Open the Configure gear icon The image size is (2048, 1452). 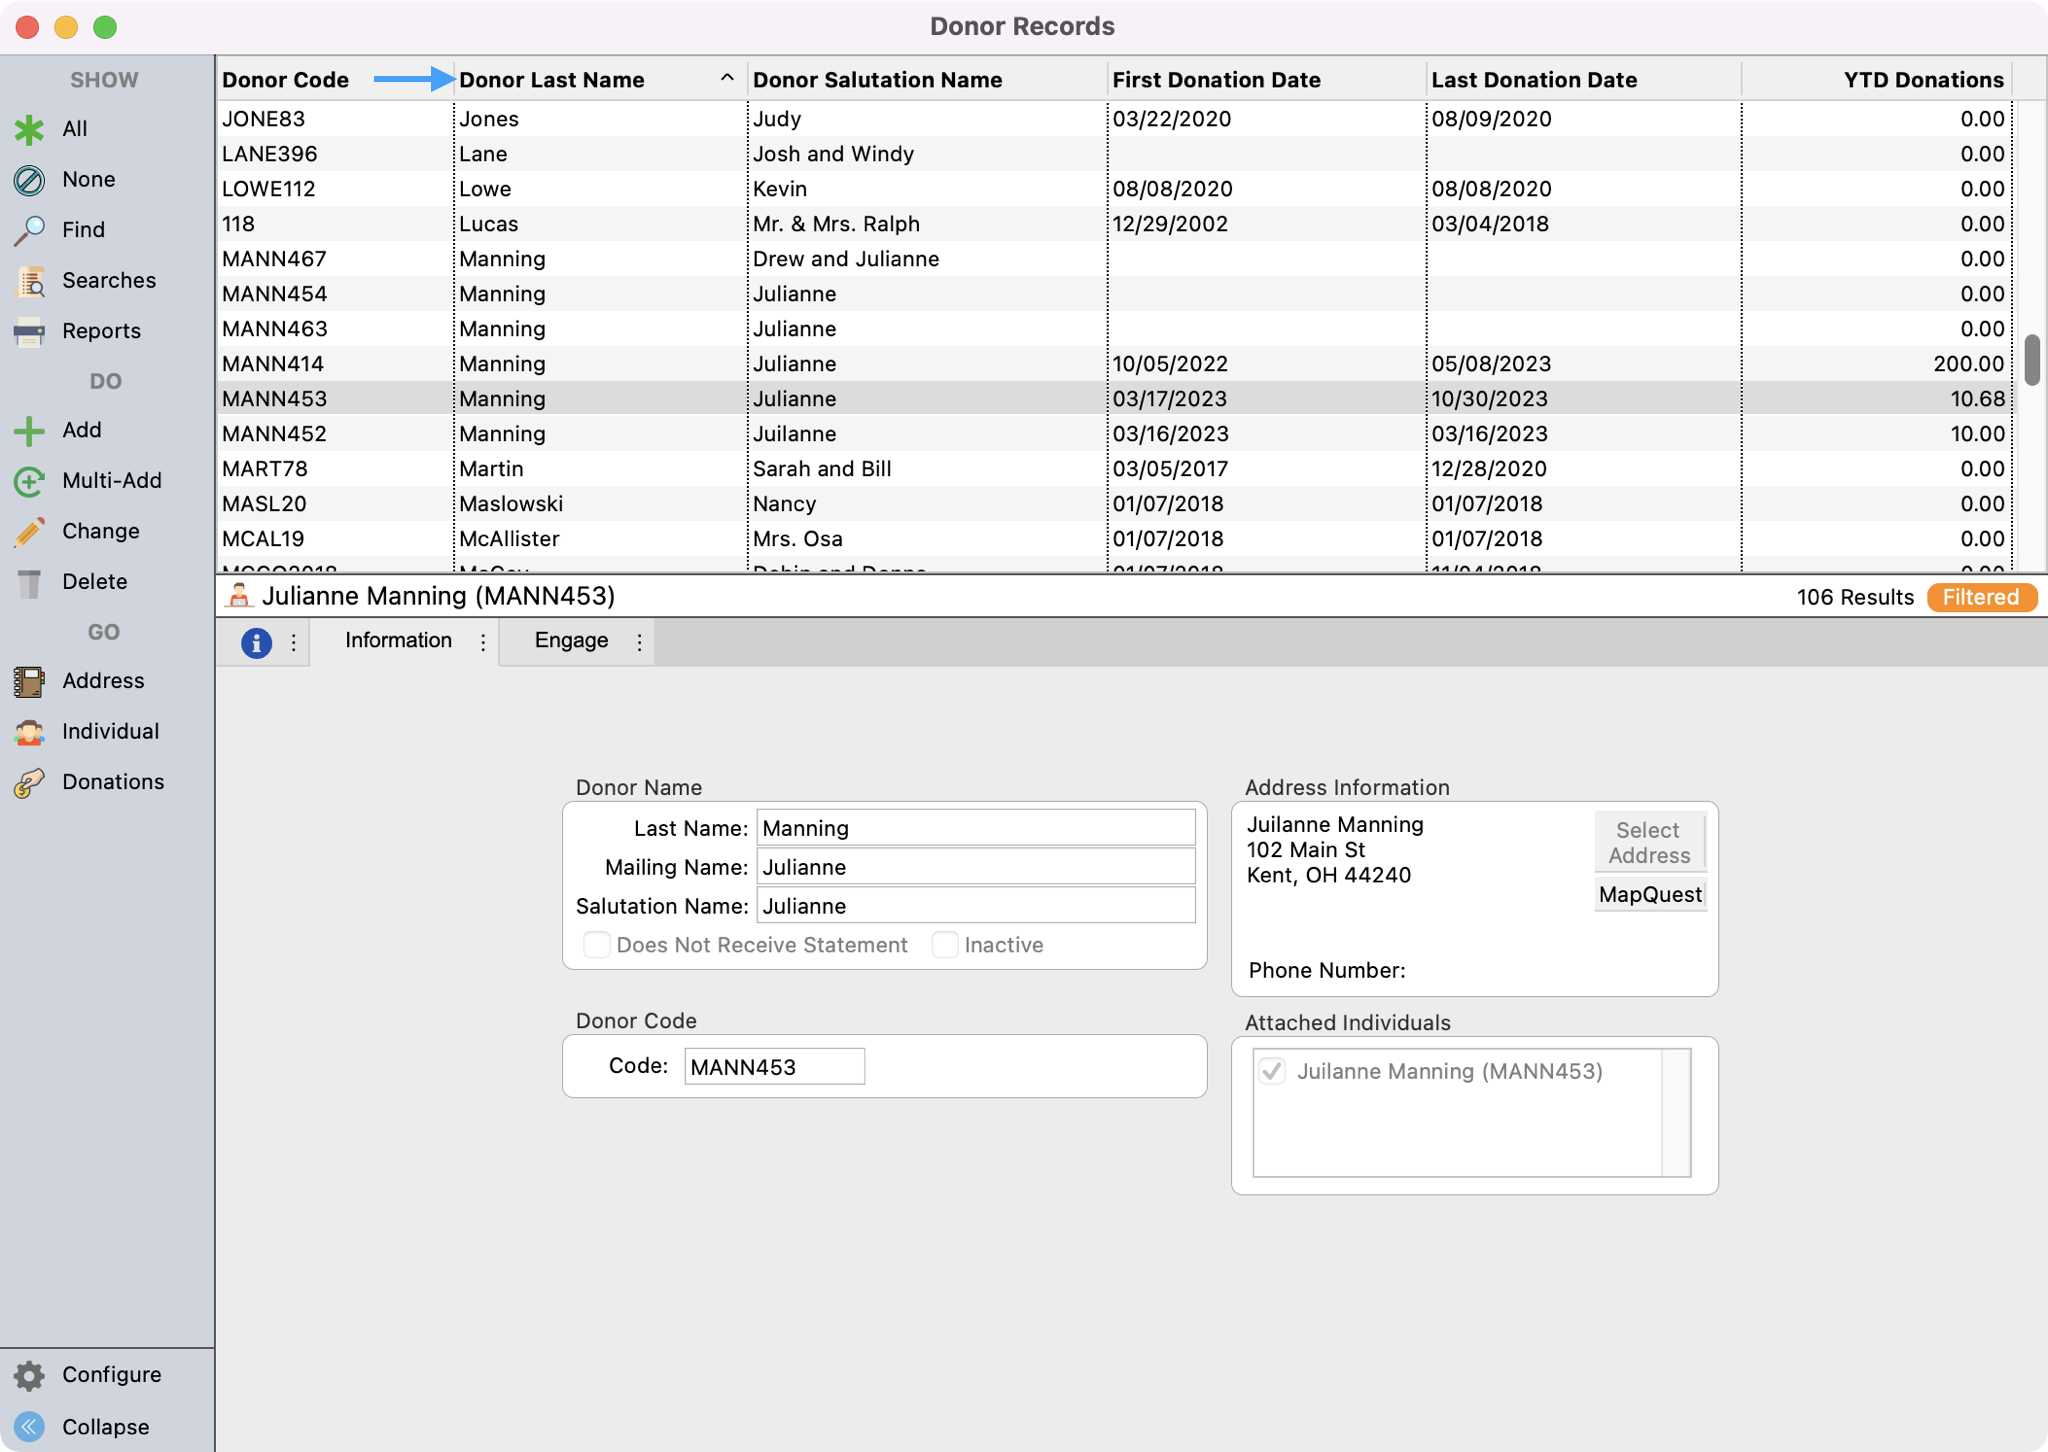29,1375
